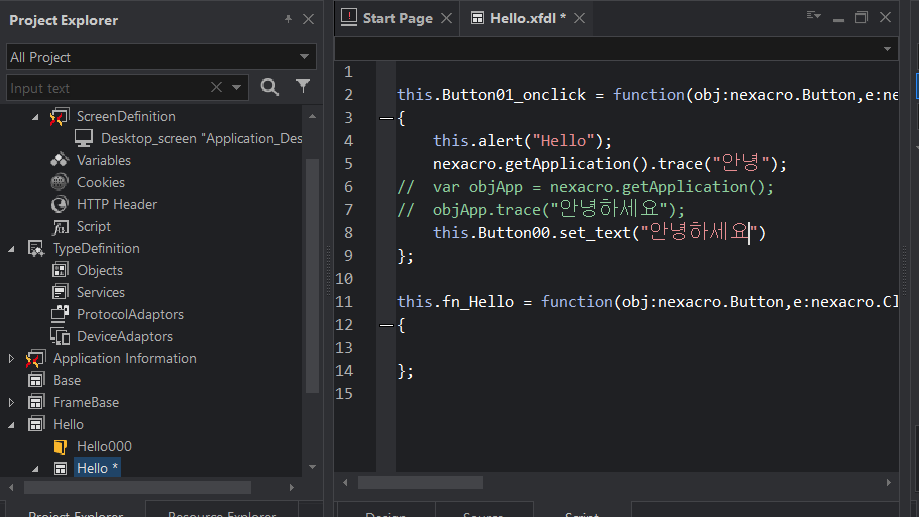Click the Project Explorer horizontal scrollbar thumb
This screenshot has width=919, height=517.
[x=137, y=487]
